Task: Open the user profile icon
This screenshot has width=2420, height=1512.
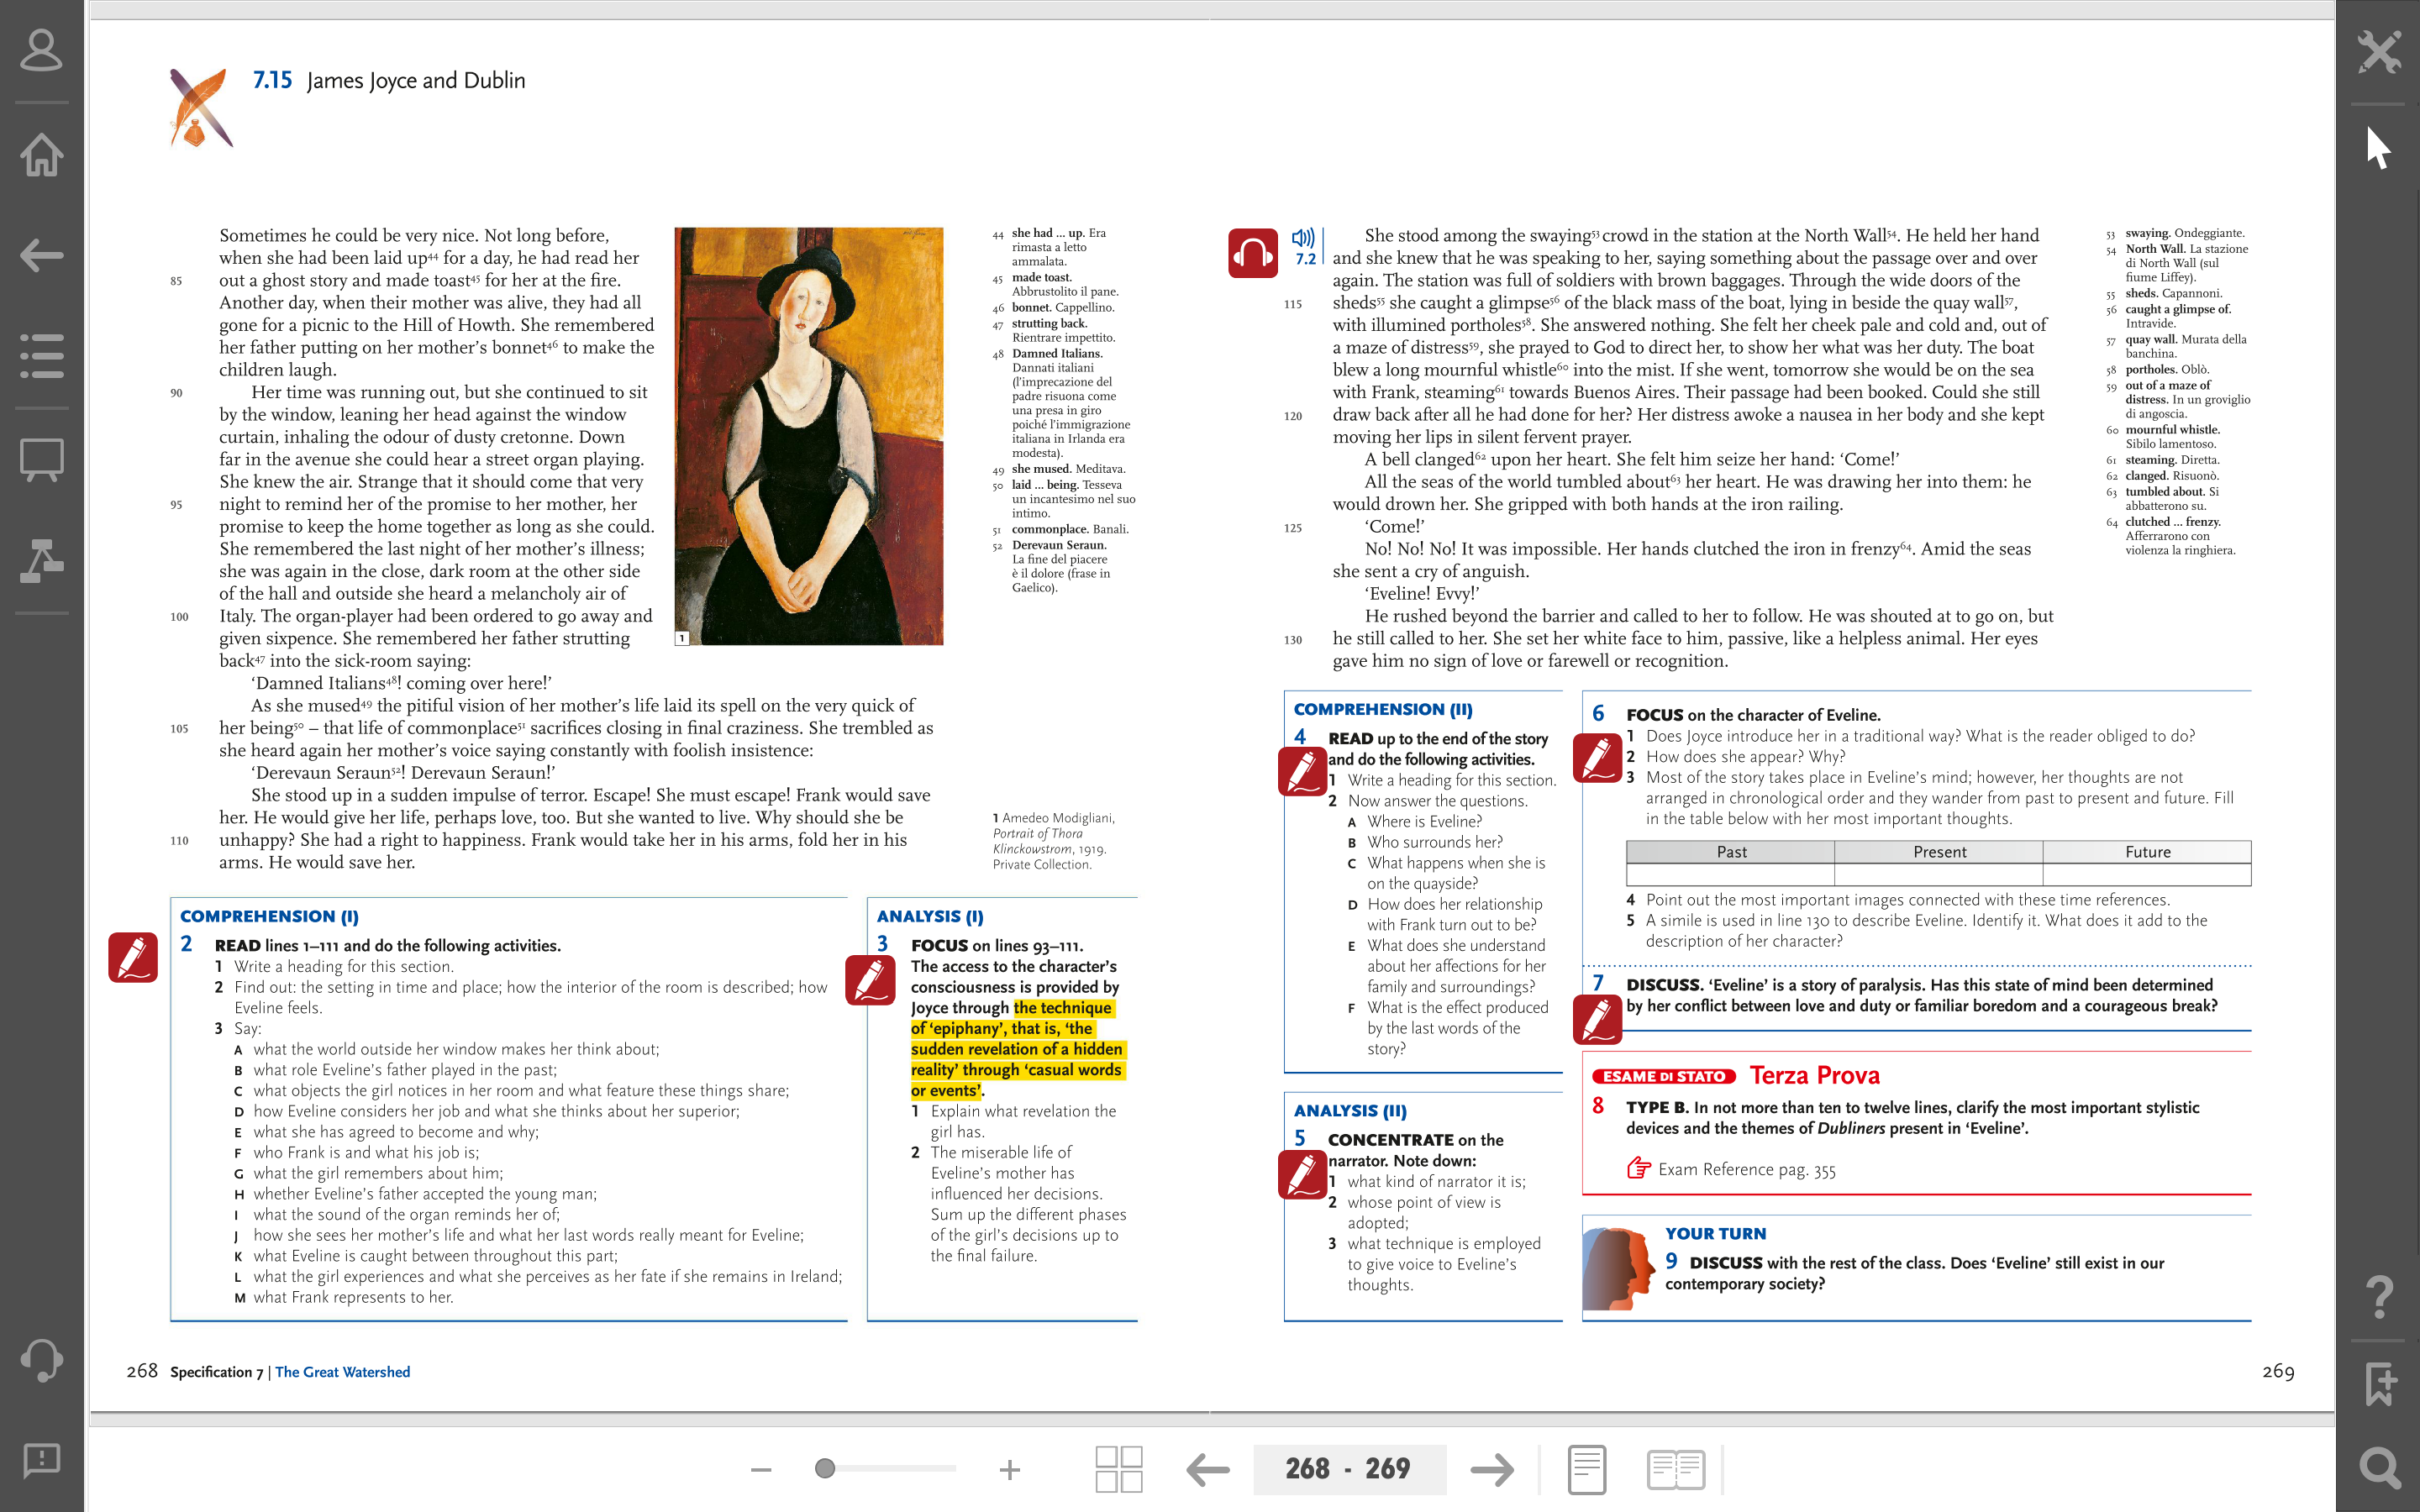Action: [41, 51]
